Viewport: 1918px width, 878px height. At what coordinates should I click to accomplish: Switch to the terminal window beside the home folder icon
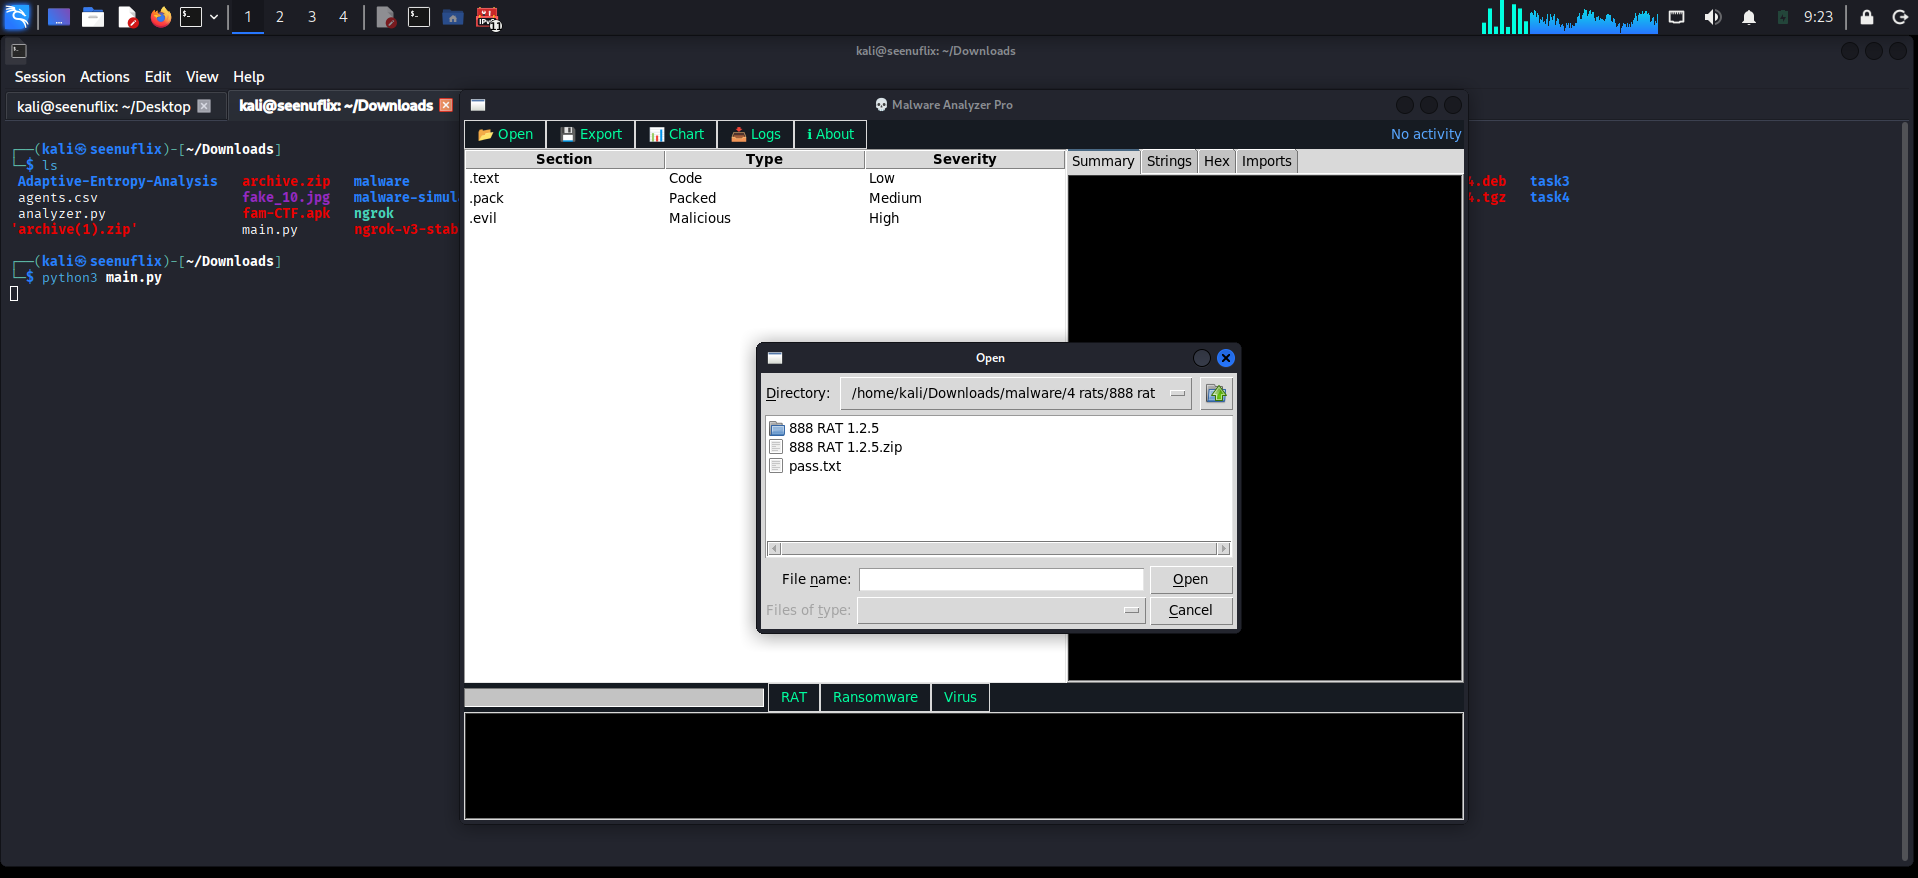419,17
